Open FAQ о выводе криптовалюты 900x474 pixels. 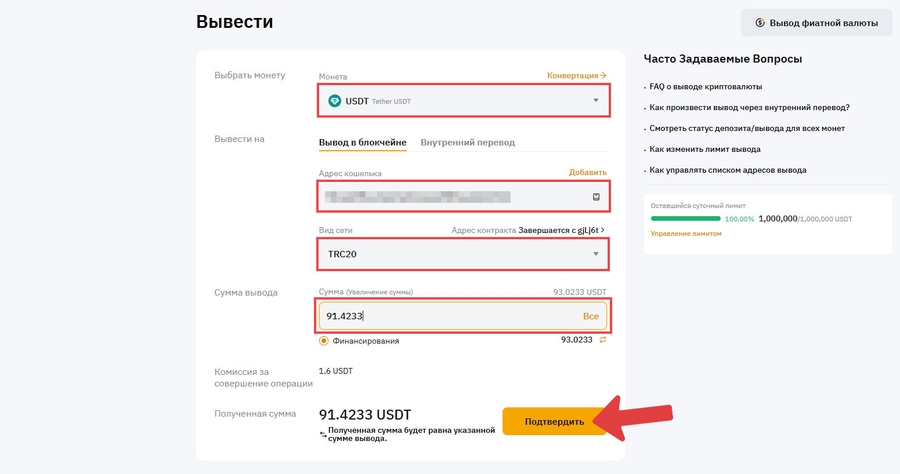[708, 87]
